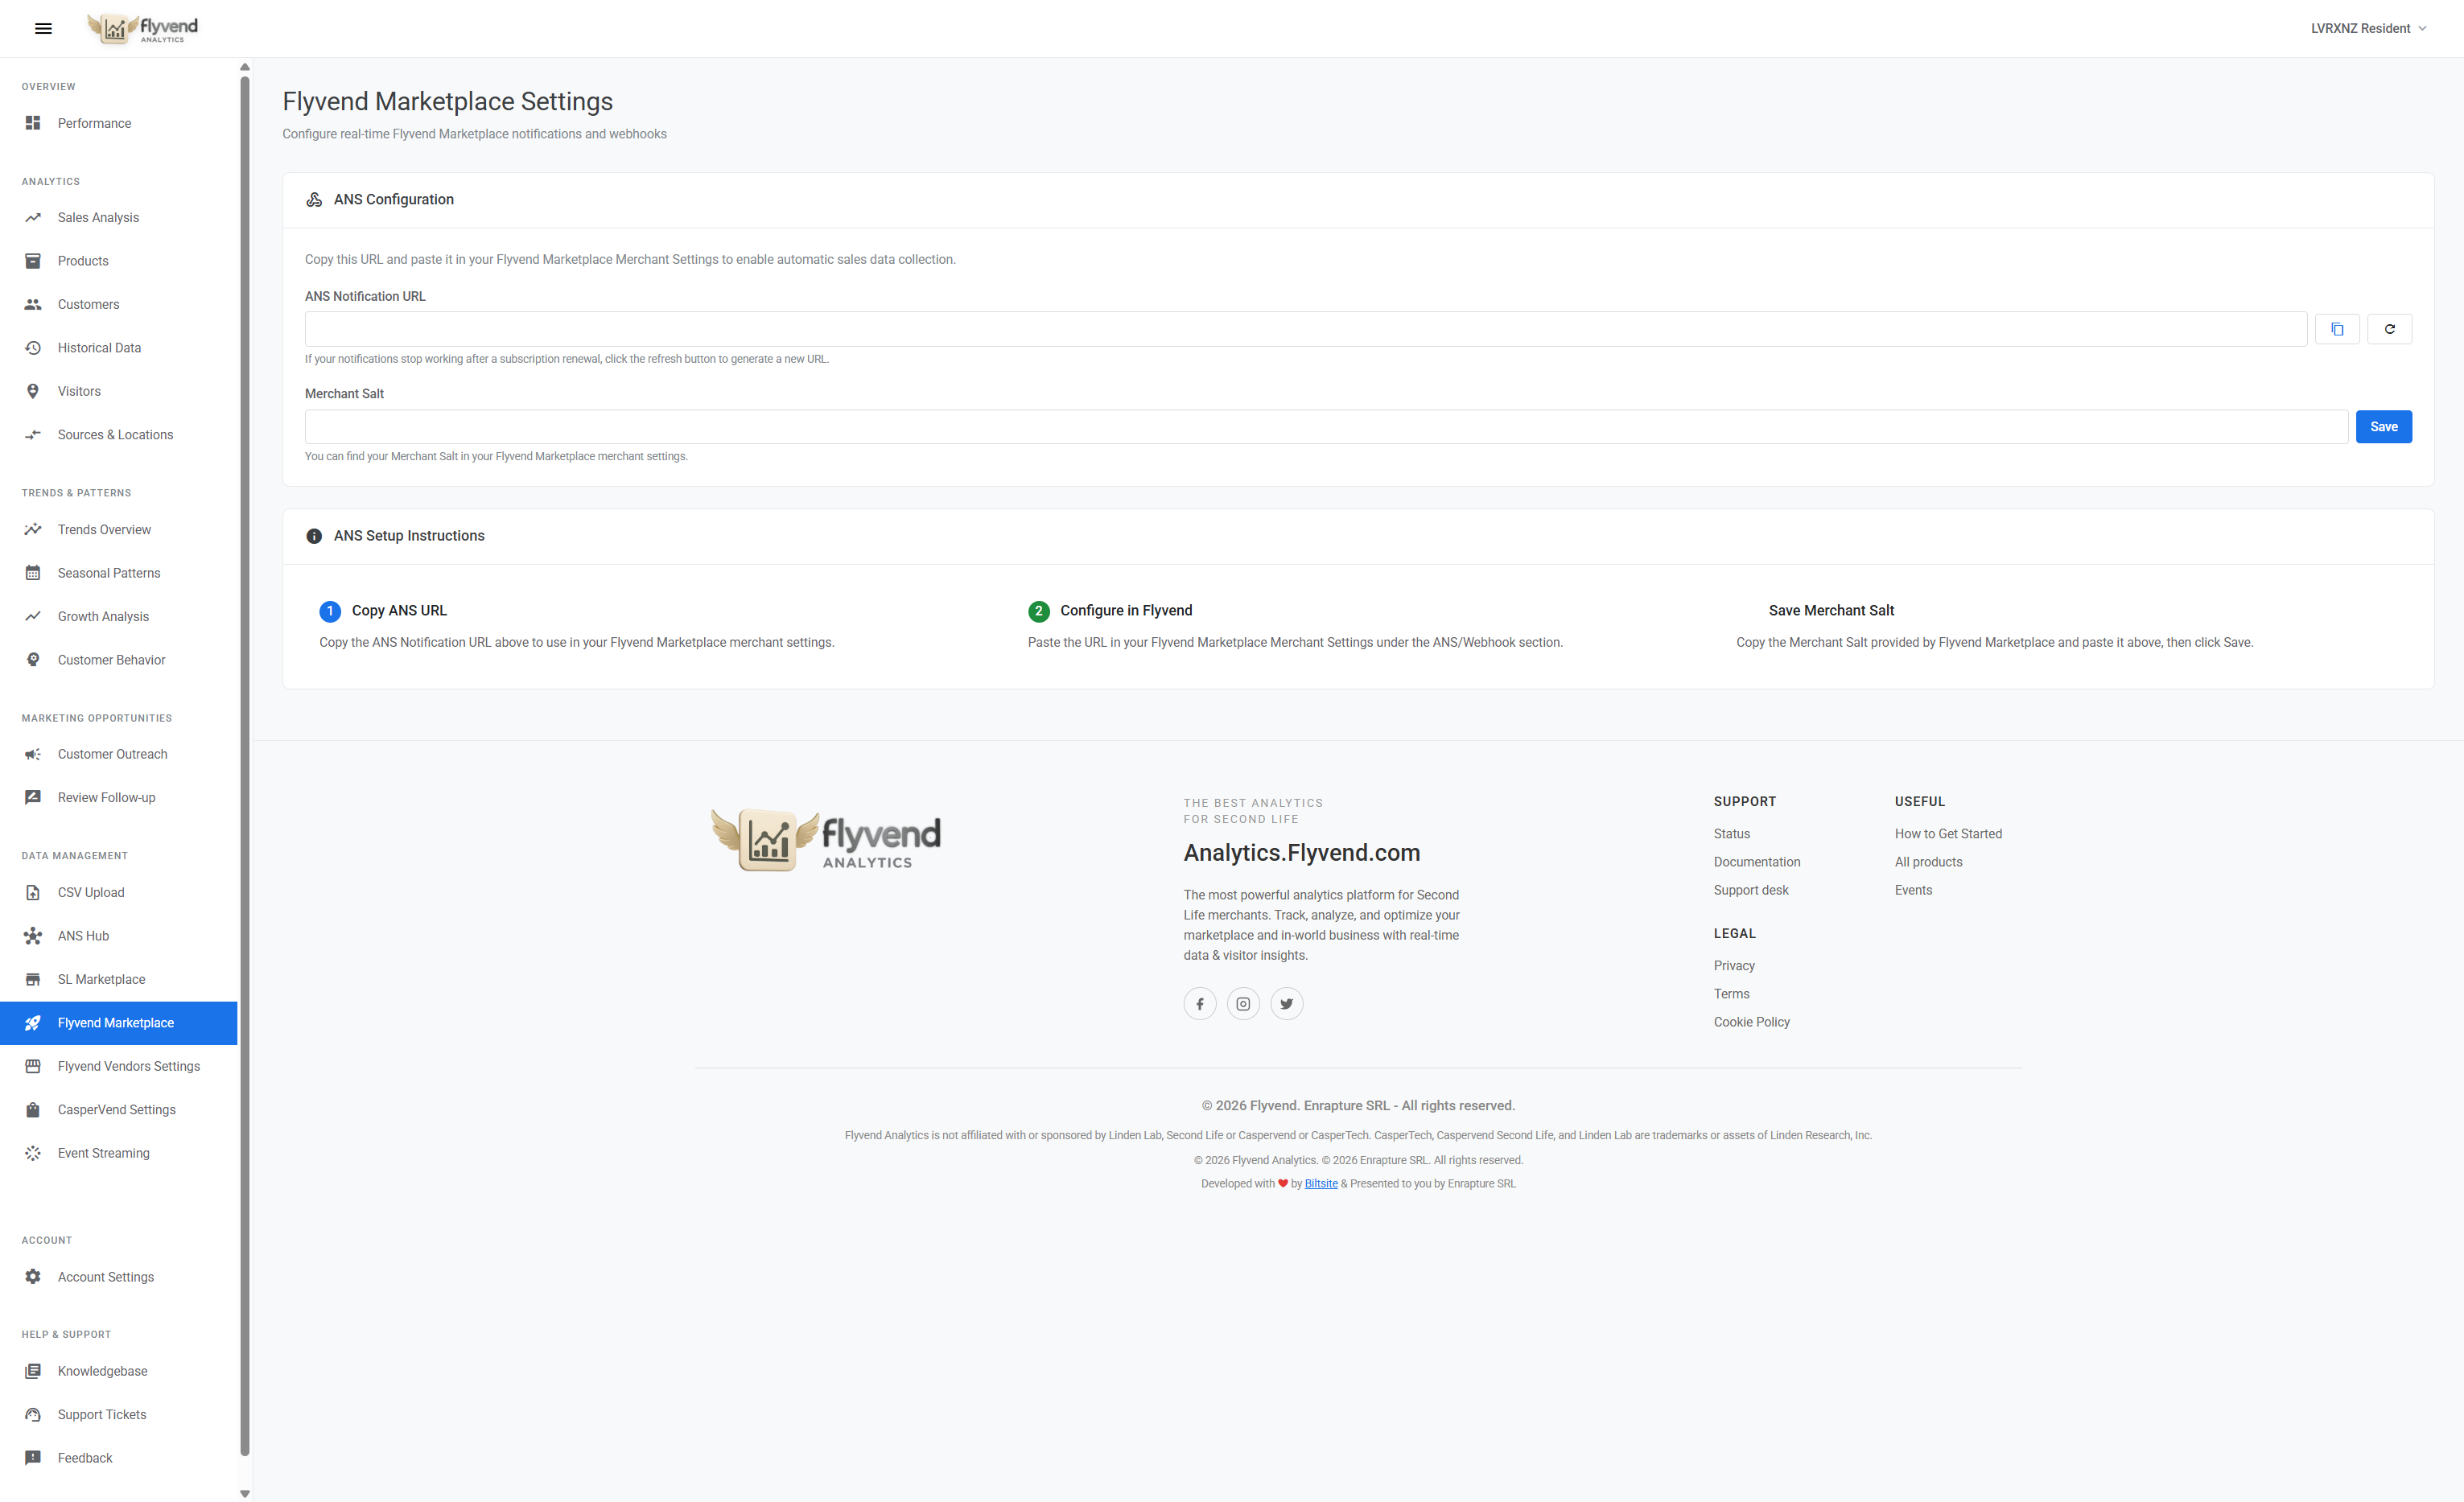
Task: Select the Customer Behavior icon in sidebar
Action: coord(33,659)
